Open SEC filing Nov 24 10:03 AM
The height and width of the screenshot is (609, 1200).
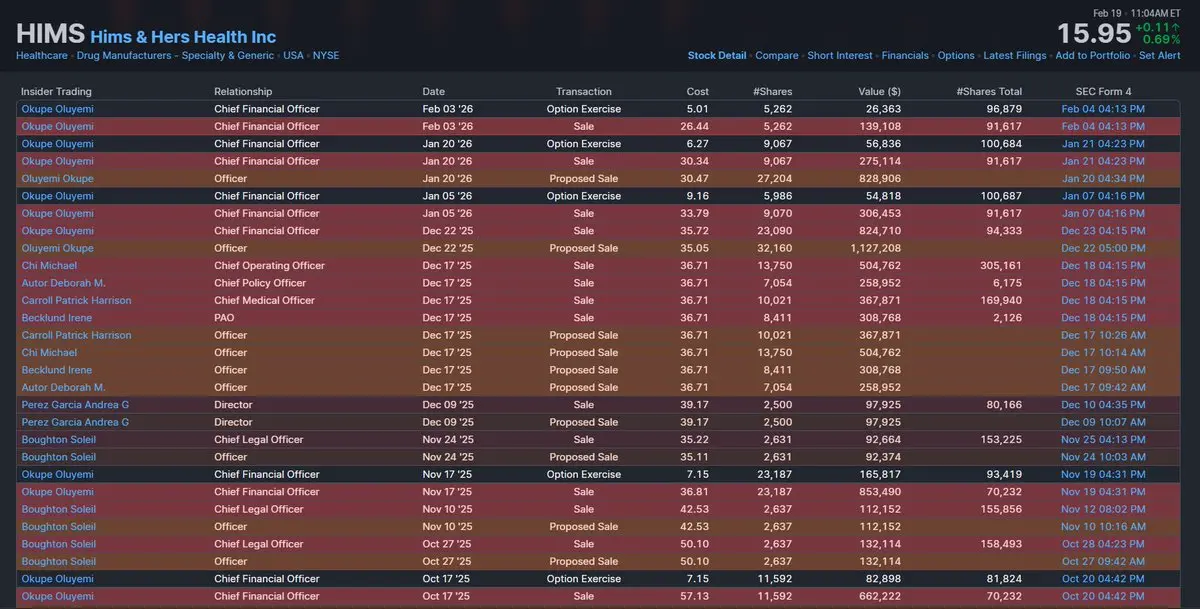[1104, 457]
